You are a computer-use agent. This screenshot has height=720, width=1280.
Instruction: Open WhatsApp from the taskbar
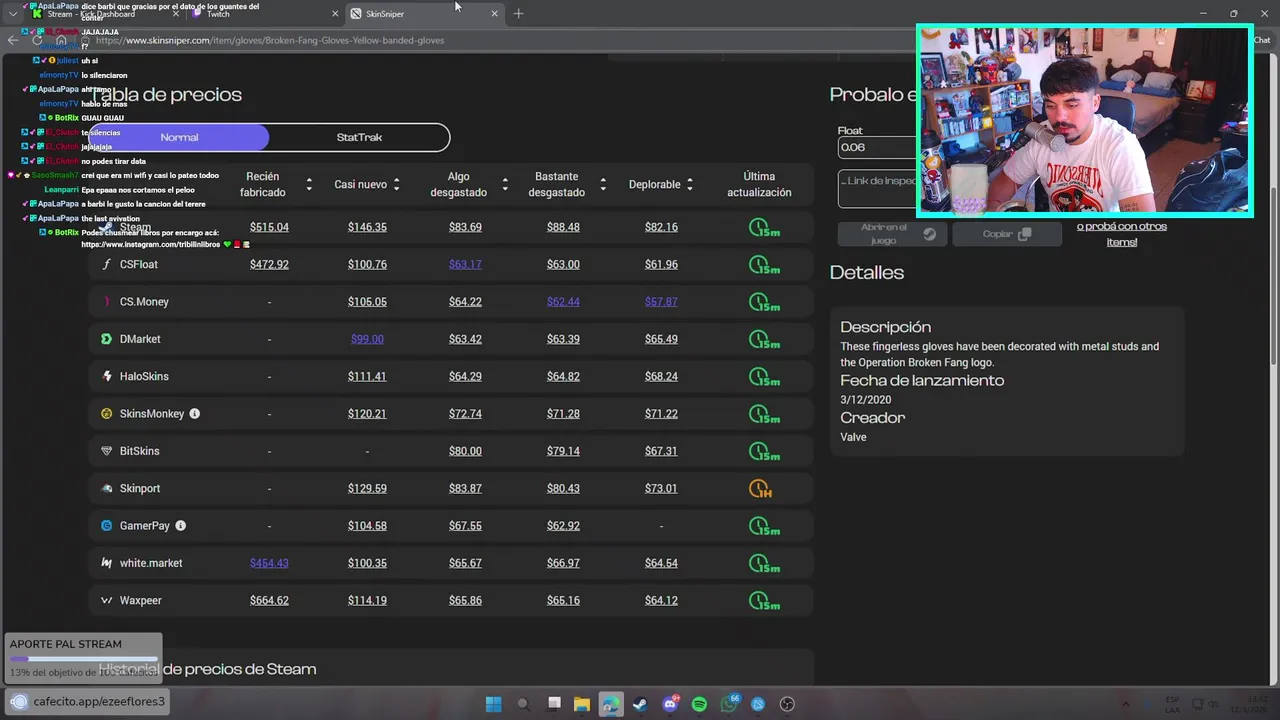pyautogui.click(x=729, y=704)
